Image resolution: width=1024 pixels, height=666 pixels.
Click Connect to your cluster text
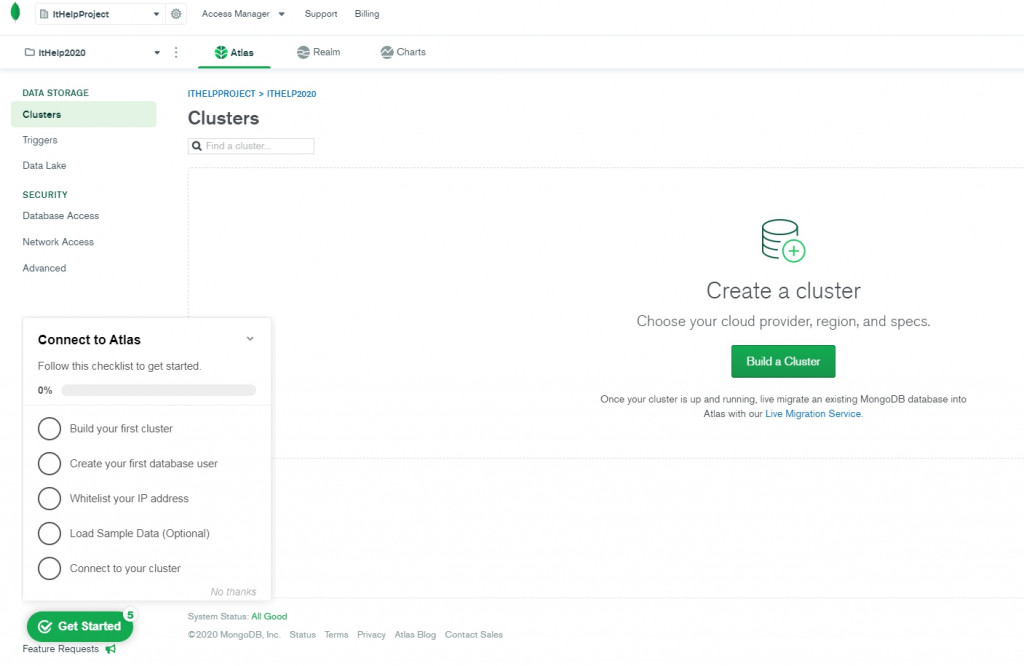[x=125, y=569]
